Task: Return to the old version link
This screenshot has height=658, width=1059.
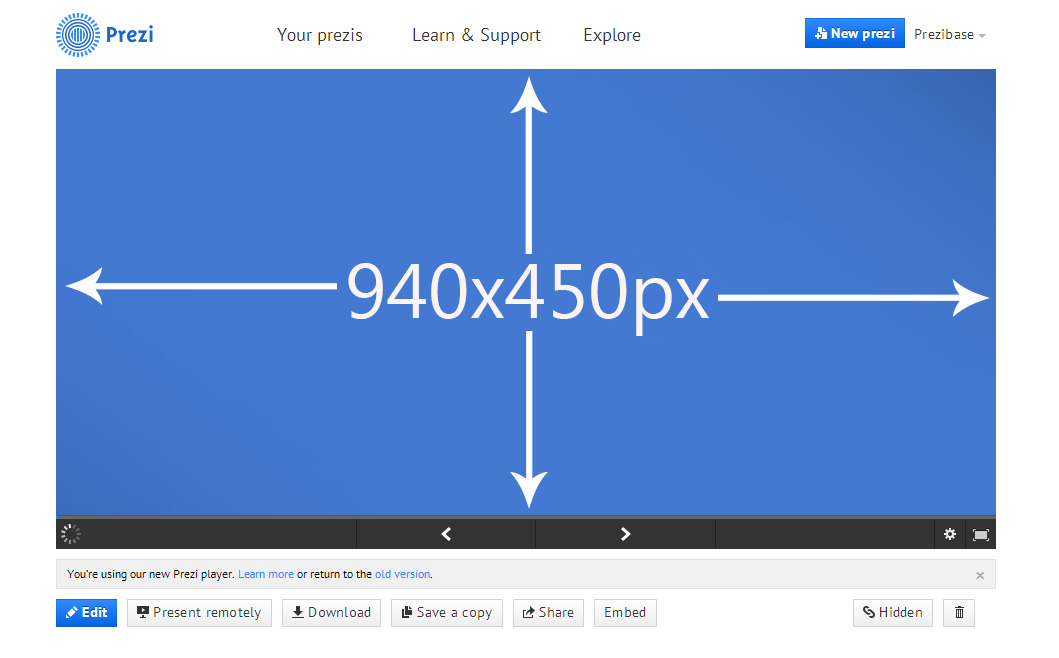Action: tap(403, 573)
